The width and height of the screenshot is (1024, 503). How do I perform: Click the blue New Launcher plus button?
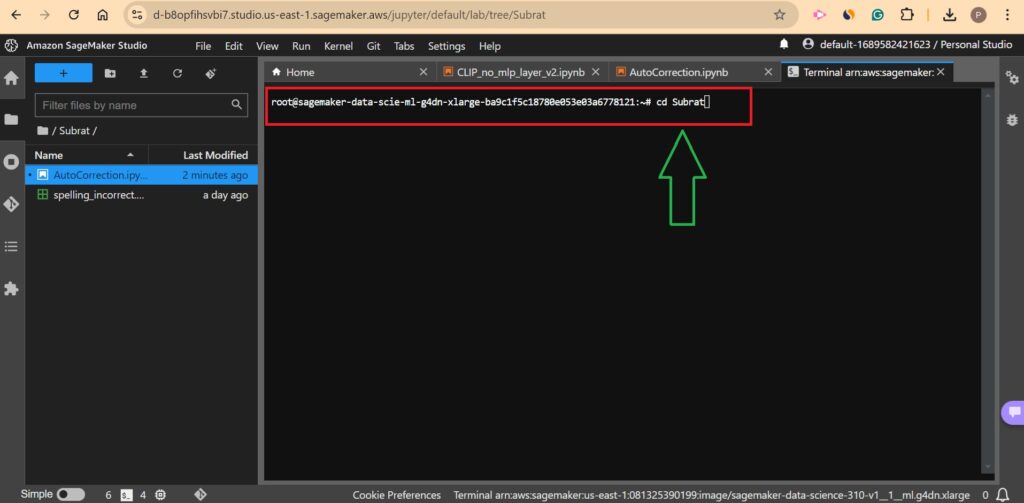click(63, 73)
